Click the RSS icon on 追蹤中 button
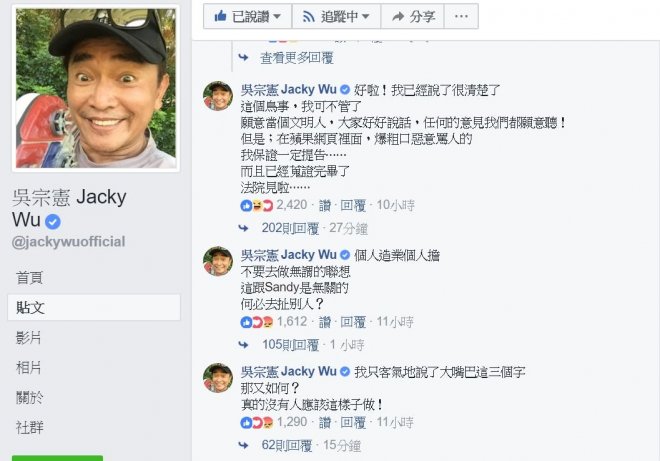The height and width of the screenshot is (461, 660). (x=309, y=16)
